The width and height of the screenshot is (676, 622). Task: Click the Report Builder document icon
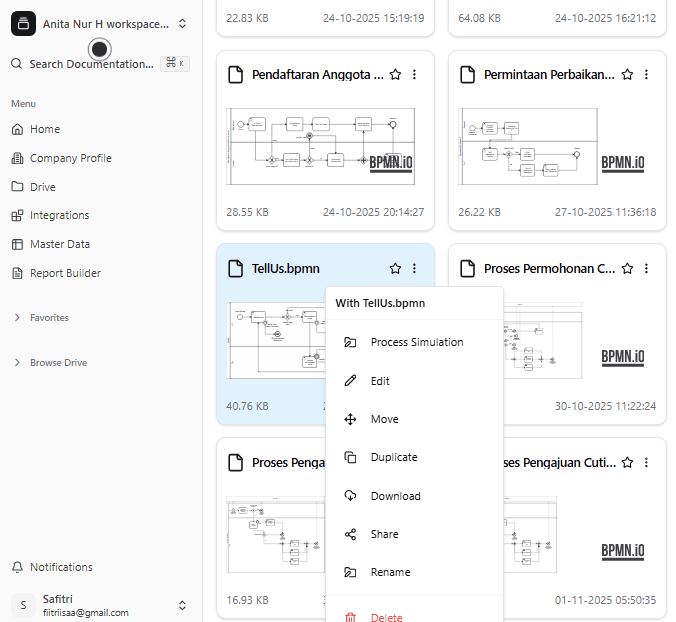coord(17,273)
